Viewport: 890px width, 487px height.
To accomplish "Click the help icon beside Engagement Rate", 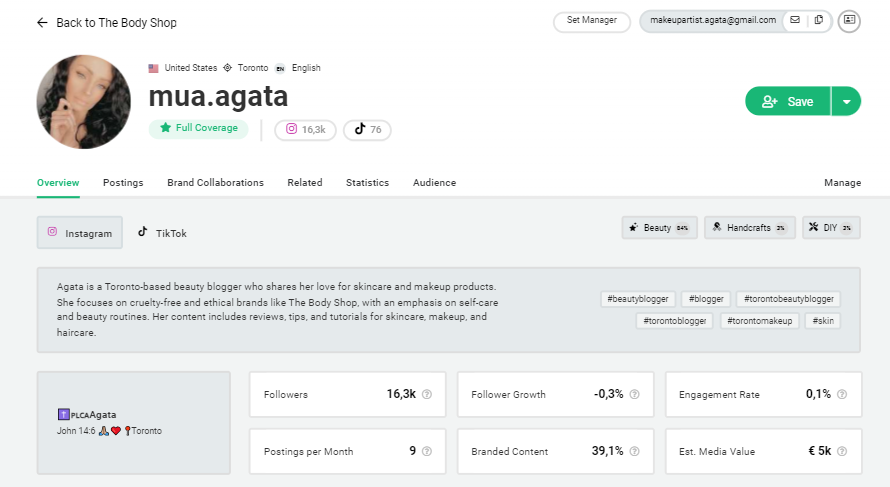I will [x=842, y=394].
